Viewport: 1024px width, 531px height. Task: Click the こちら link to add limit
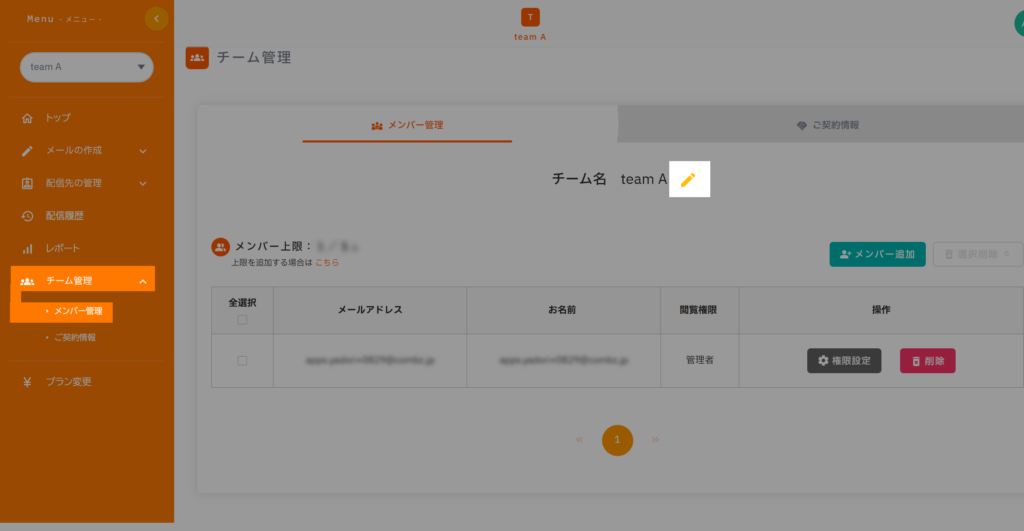(x=327, y=262)
